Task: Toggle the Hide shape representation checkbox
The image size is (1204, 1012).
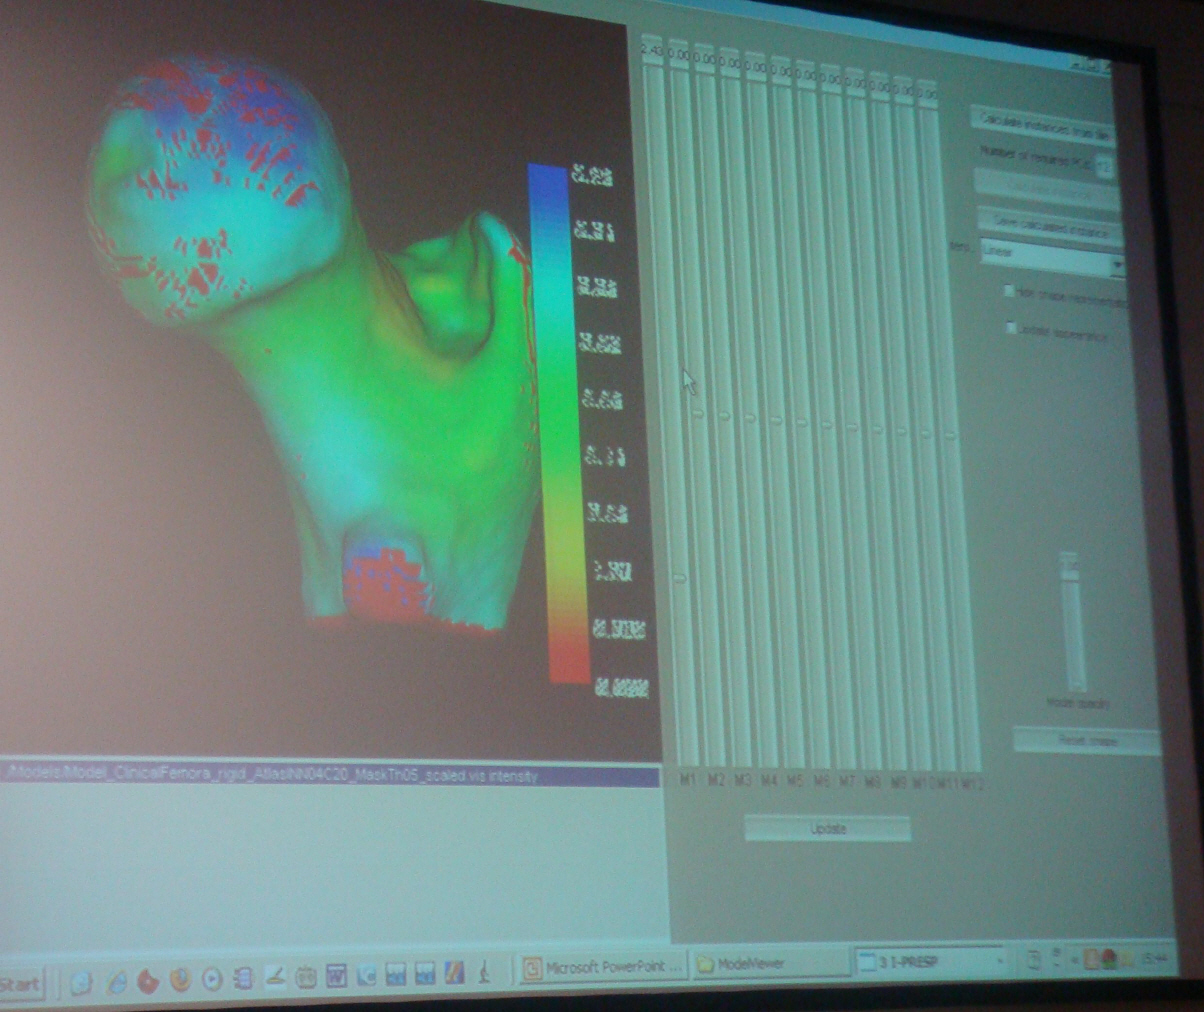Action: click(x=1010, y=292)
